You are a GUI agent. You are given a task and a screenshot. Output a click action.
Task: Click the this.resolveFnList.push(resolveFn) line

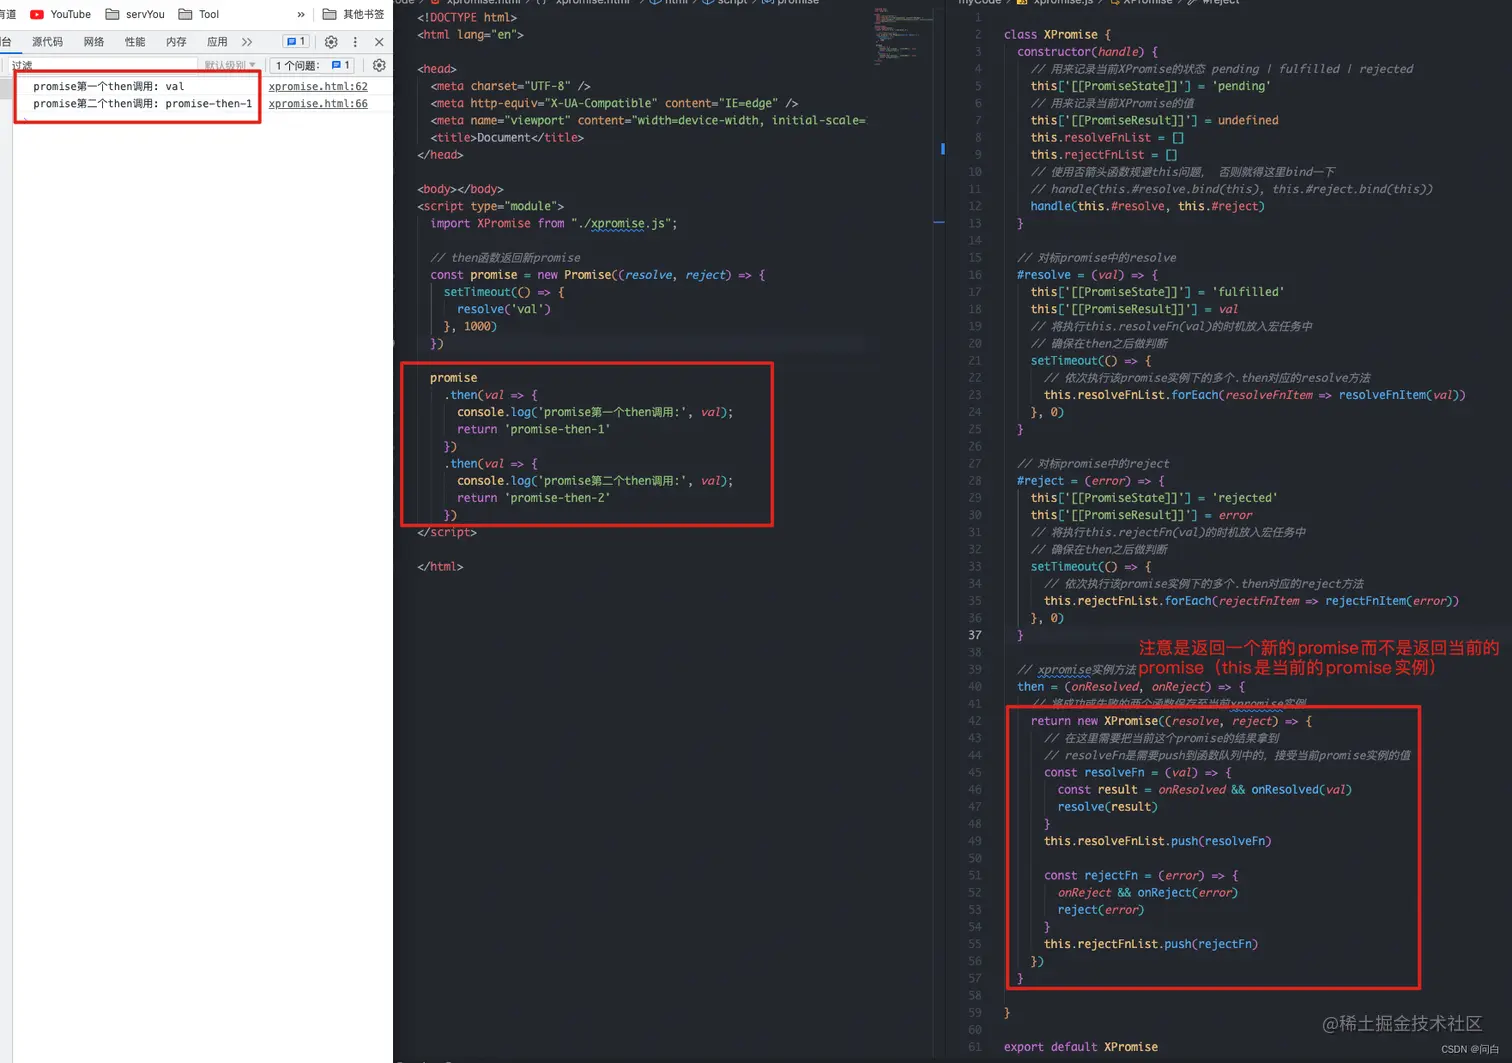click(1157, 841)
